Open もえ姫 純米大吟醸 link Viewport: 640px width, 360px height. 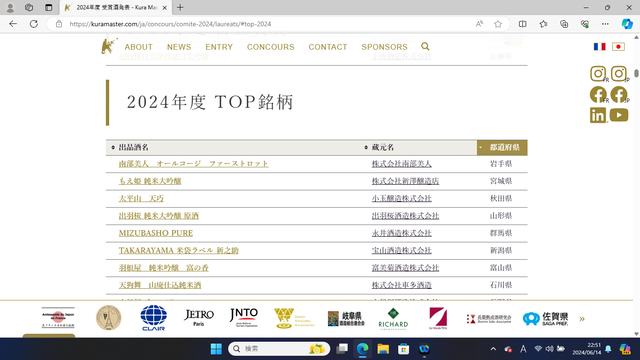pyautogui.click(x=150, y=181)
